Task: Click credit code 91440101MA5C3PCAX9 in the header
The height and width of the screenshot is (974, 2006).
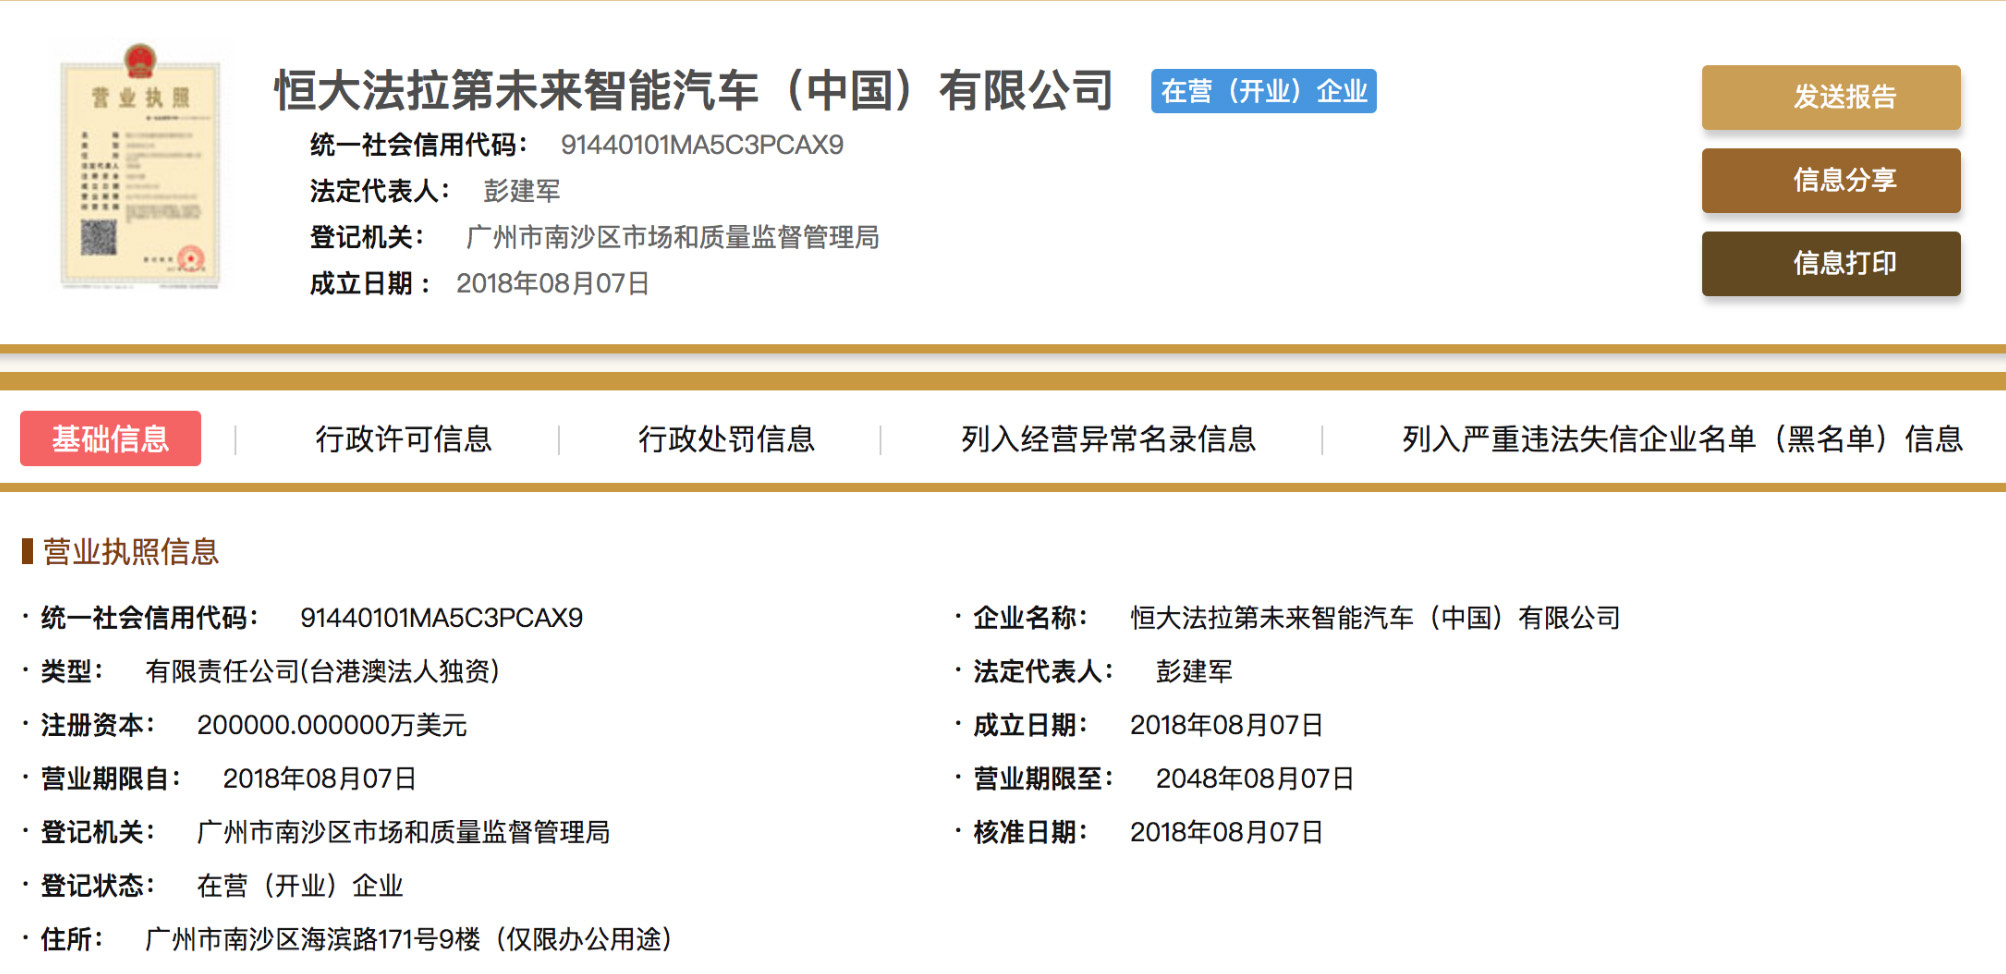Action: tap(702, 145)
